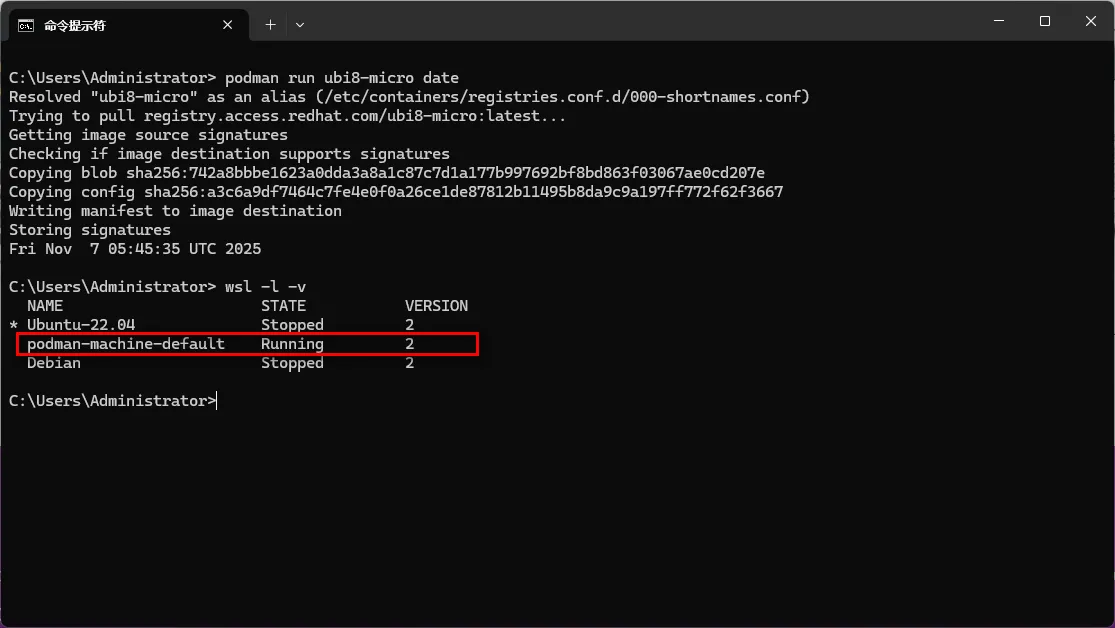
Task: Click the Running state text
Action: tap(292, 344)
